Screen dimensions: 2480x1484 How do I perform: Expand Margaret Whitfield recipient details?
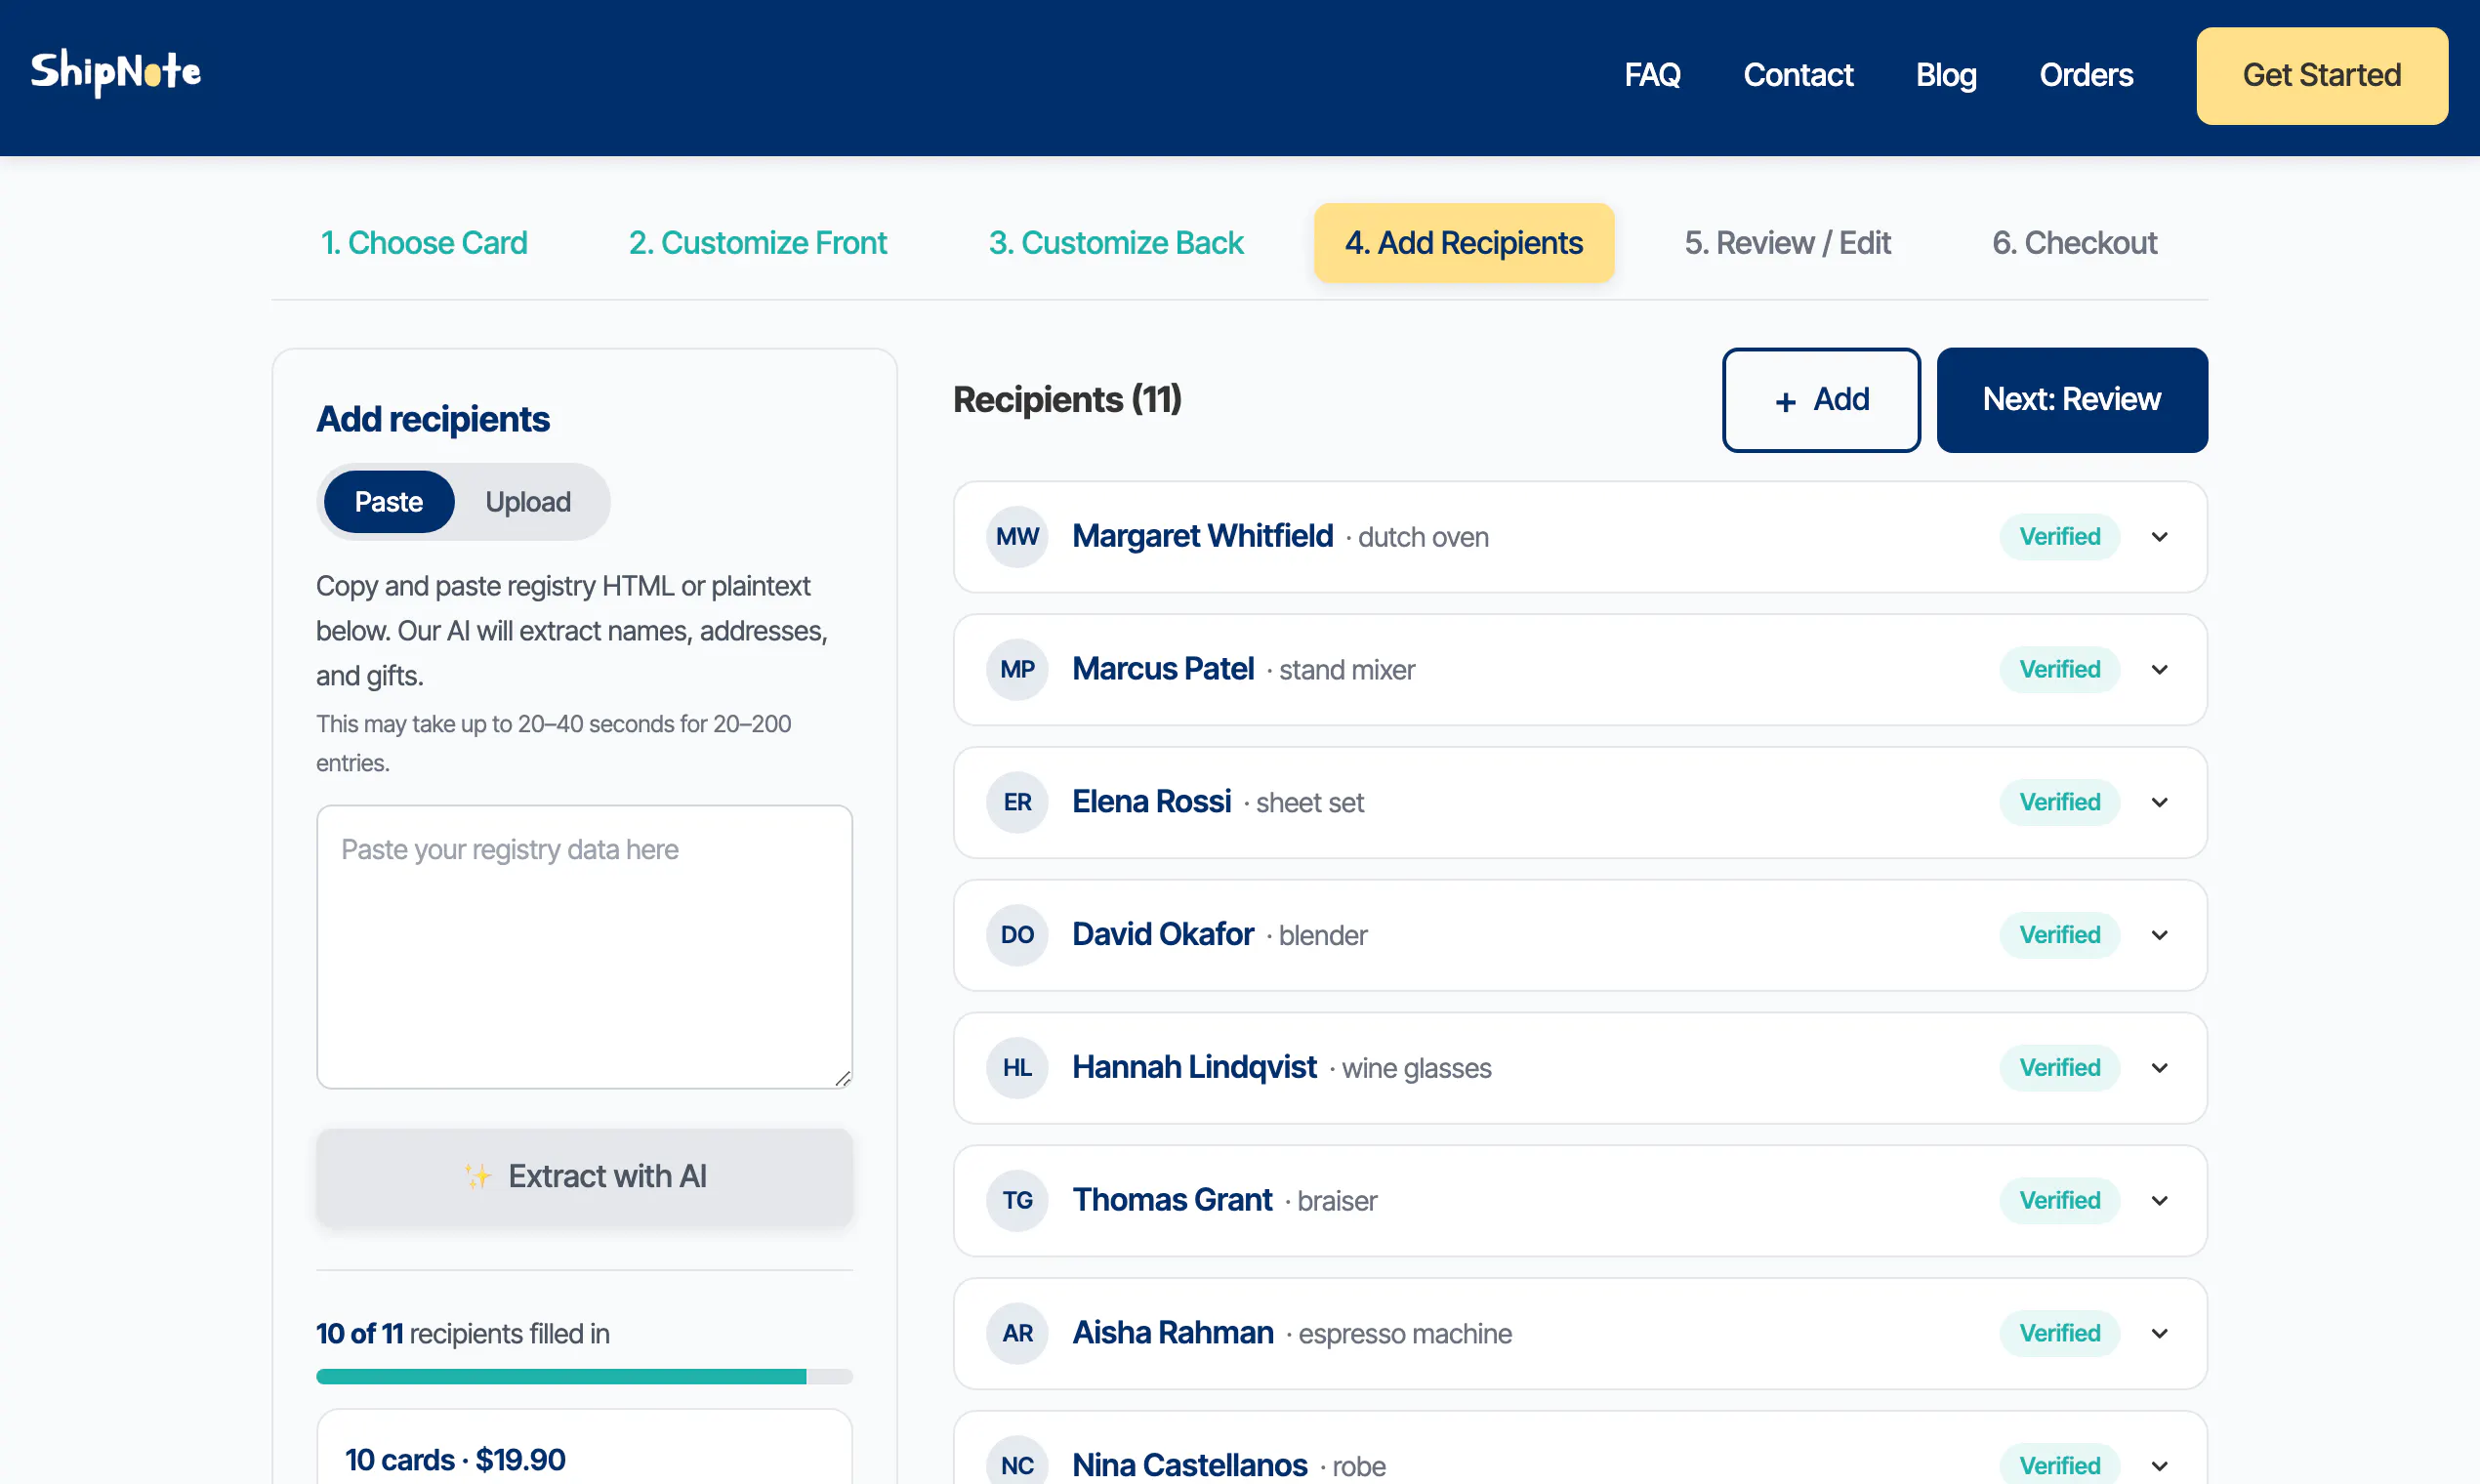[2160, 537]
